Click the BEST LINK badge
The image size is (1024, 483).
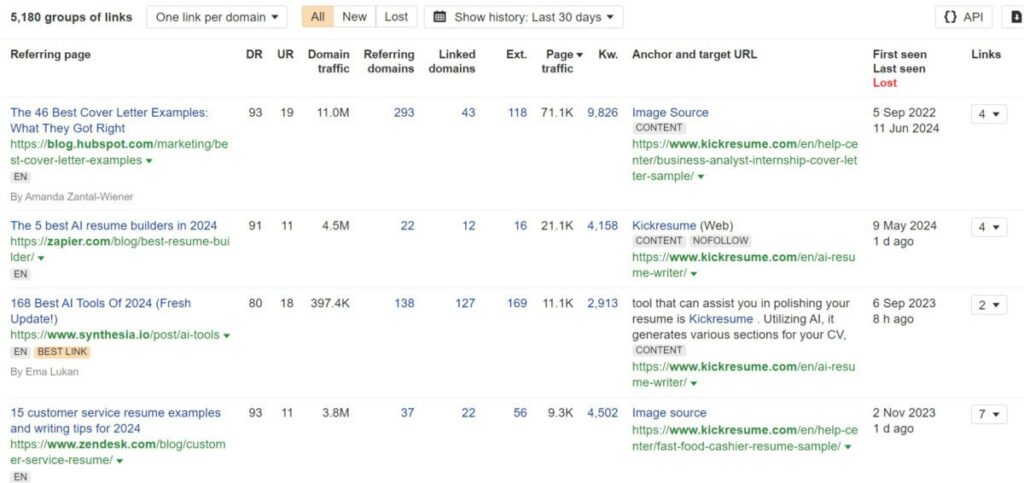point(62,352)
